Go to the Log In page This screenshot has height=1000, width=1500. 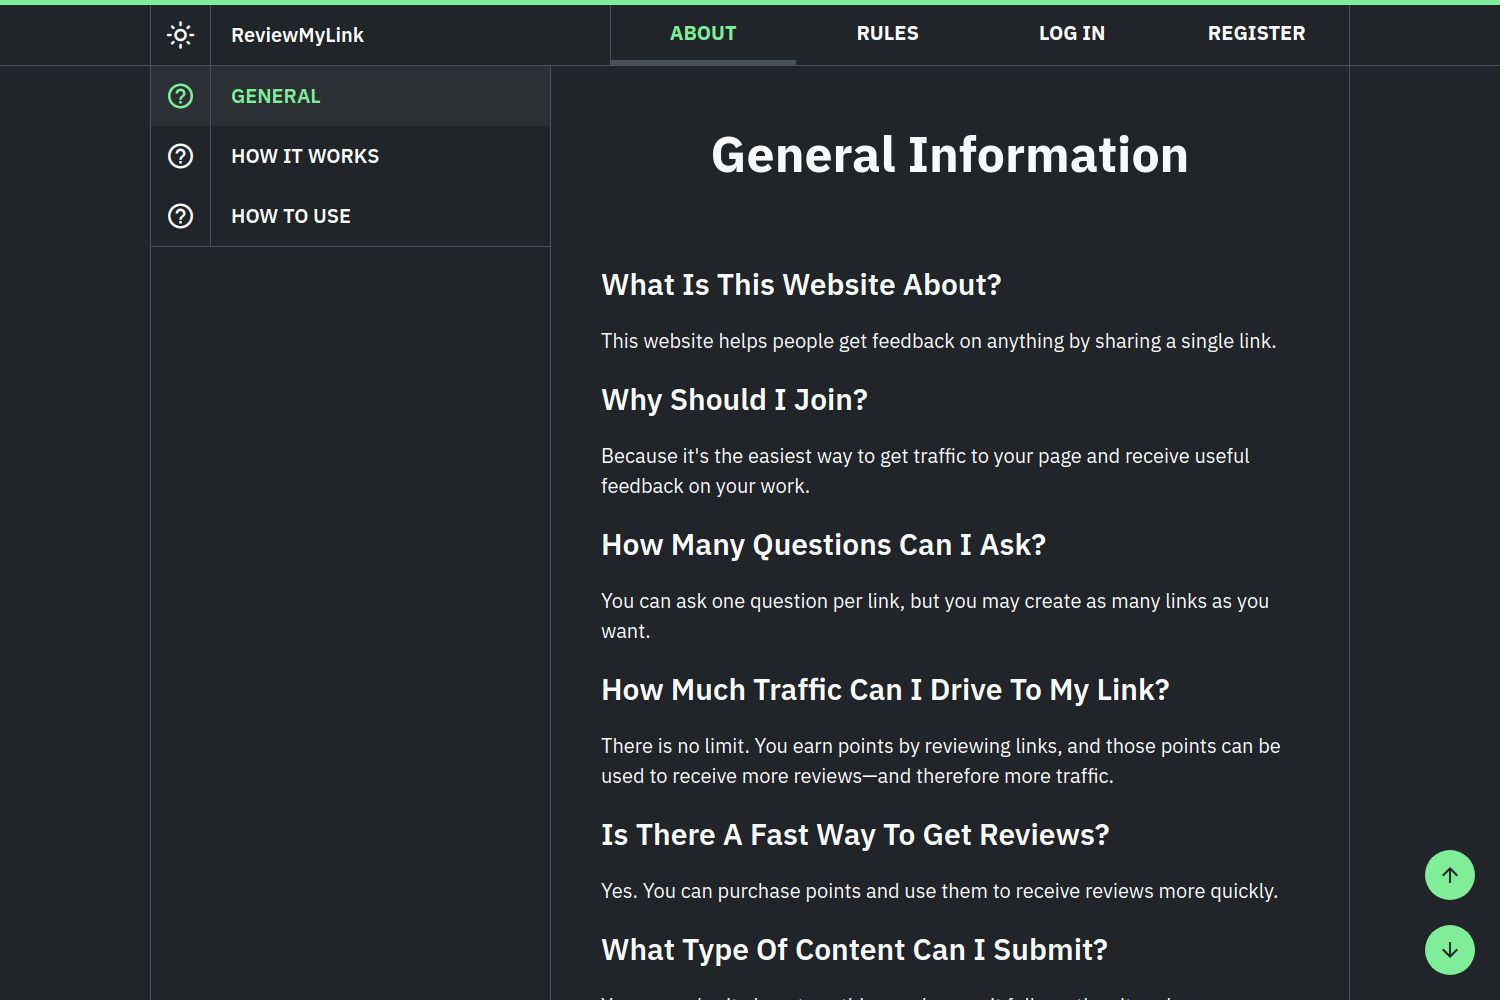click(x=1071, y=34)
